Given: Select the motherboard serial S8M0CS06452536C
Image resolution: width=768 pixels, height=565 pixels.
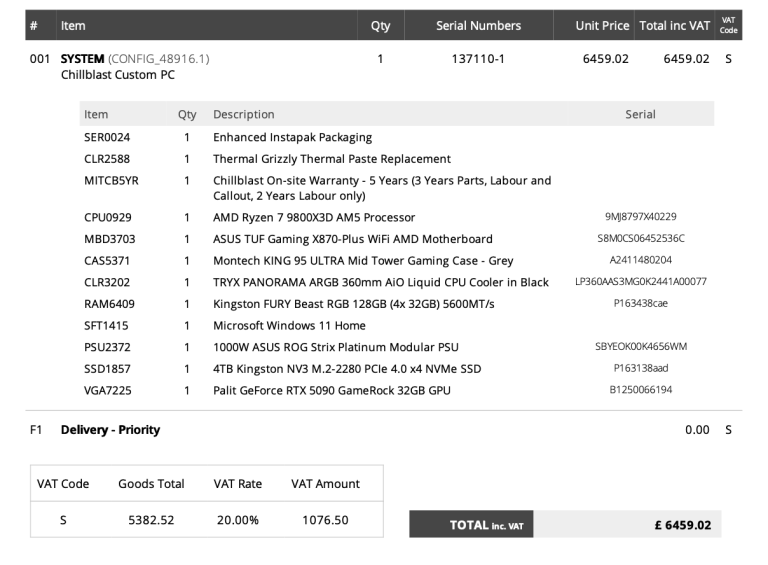Looking at the screenshot, I should 640,239.
